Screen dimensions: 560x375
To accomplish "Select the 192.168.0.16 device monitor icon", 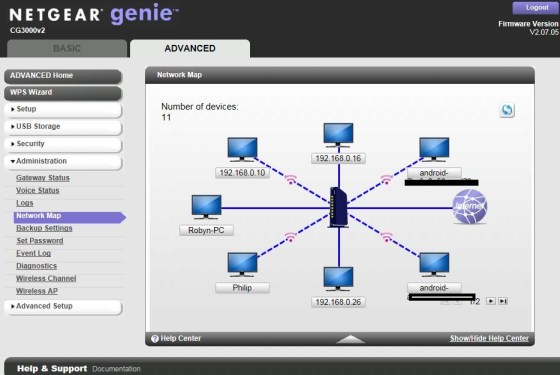I will pos(338,135).
